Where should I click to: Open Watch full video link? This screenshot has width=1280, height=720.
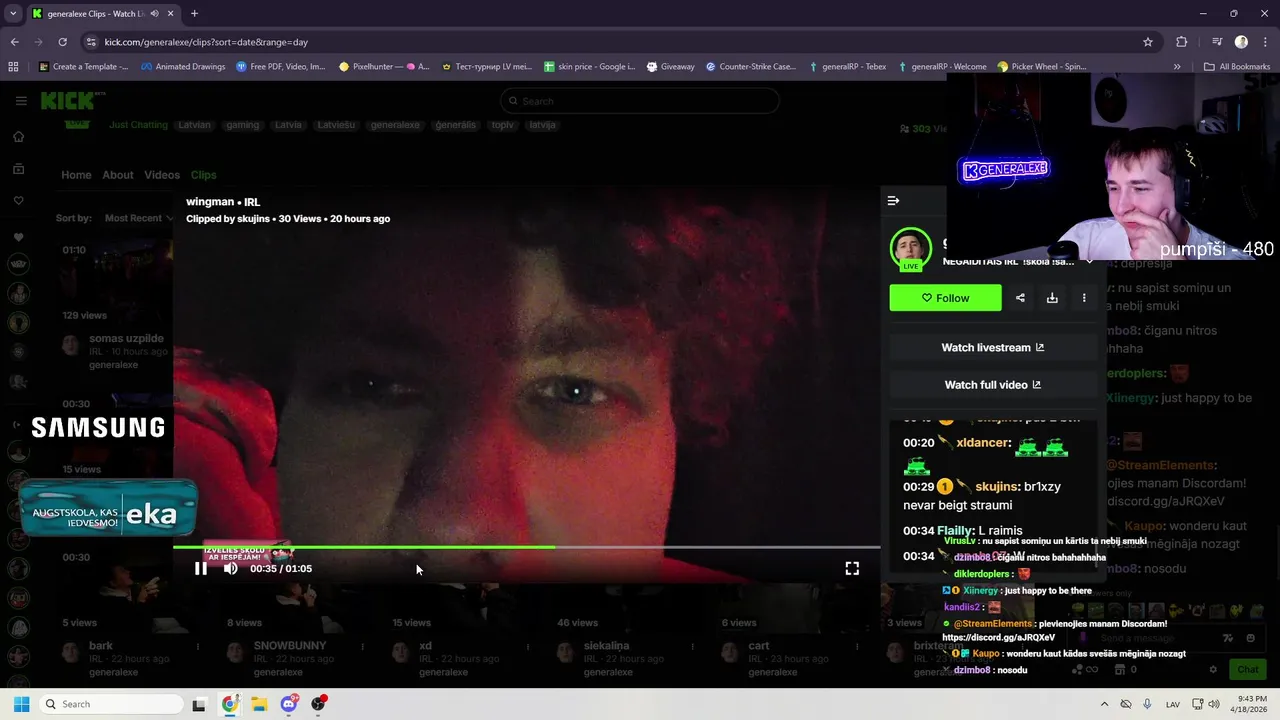tap(992, 385)
